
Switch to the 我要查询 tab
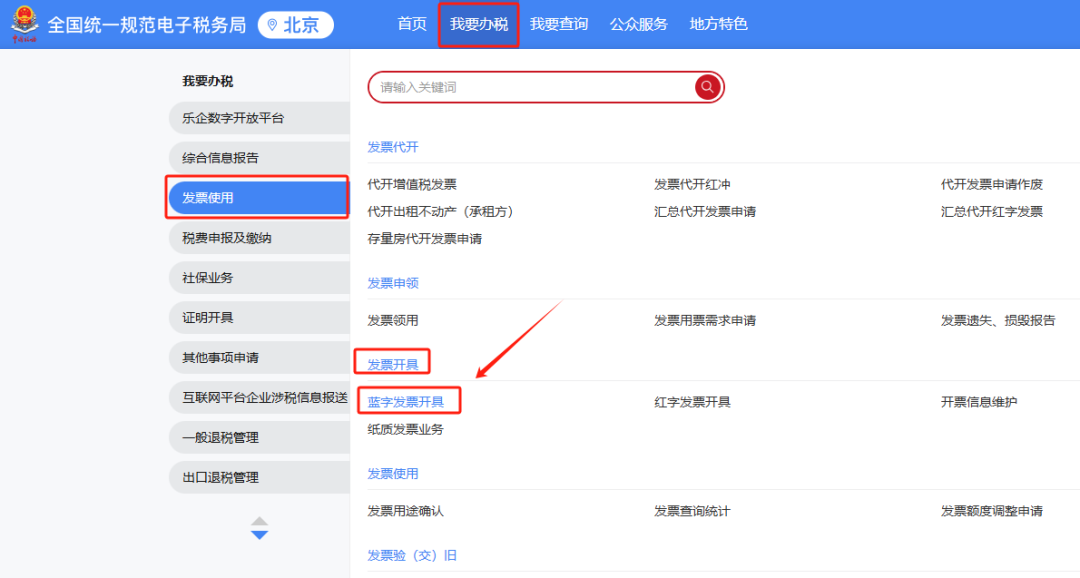tap(558, 24)
